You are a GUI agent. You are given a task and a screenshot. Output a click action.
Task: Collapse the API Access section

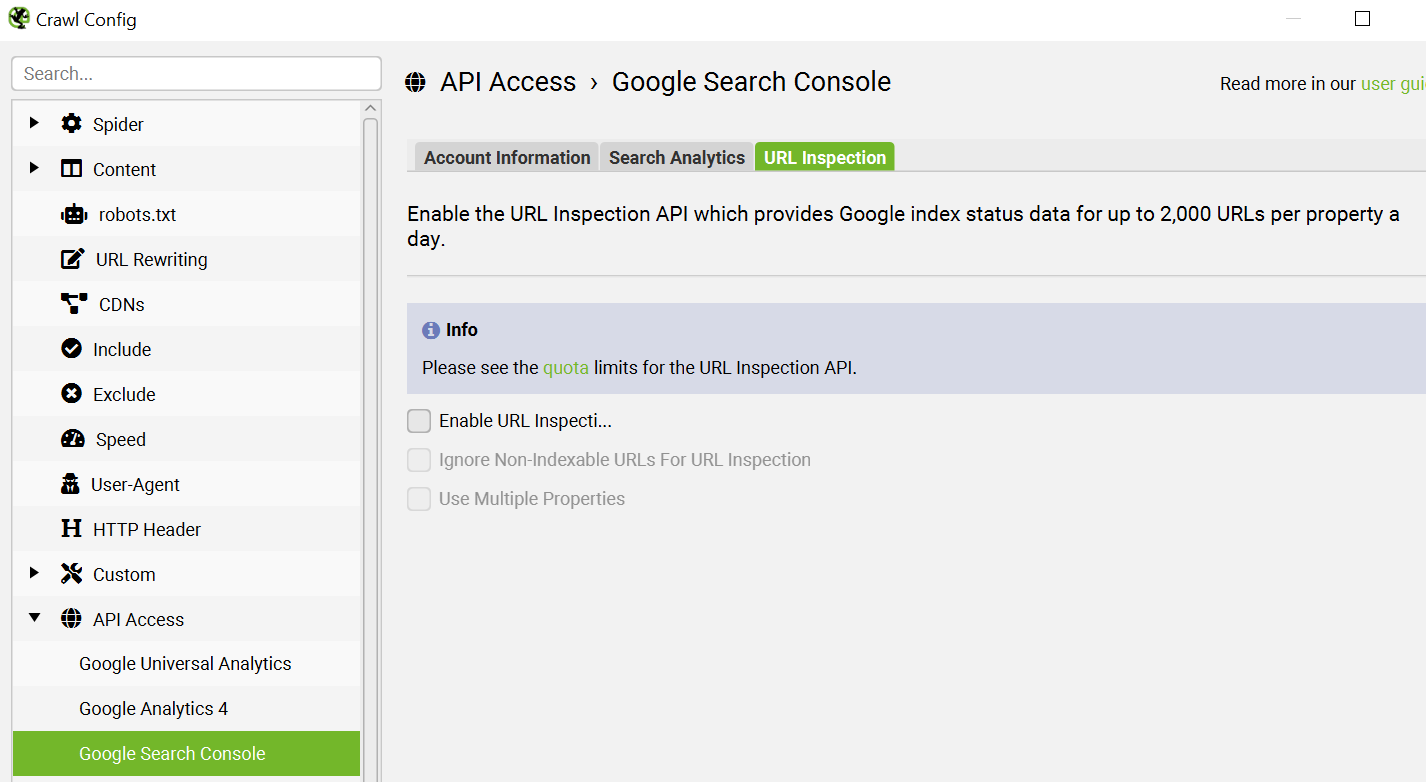[34, 618]
